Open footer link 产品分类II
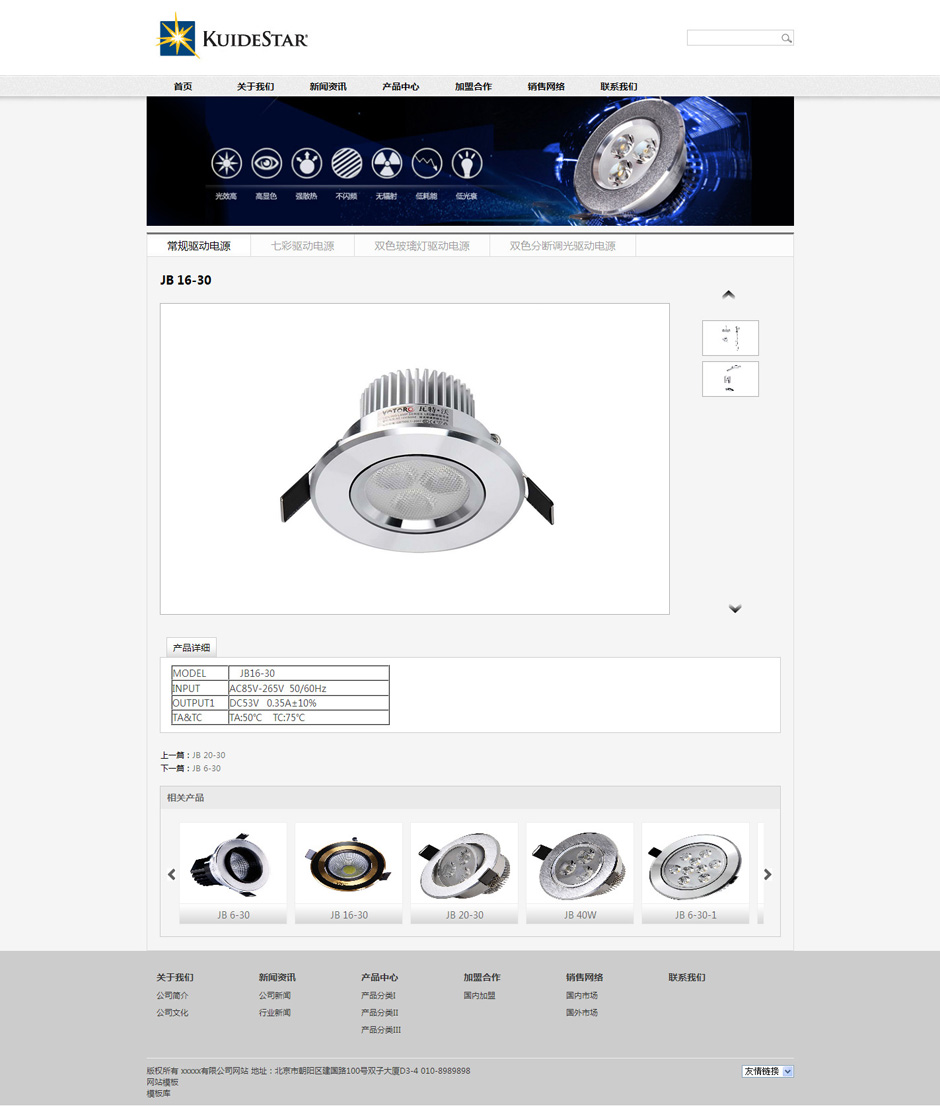This screenshot has height=1110, width=940. [x=379, y=1012]
